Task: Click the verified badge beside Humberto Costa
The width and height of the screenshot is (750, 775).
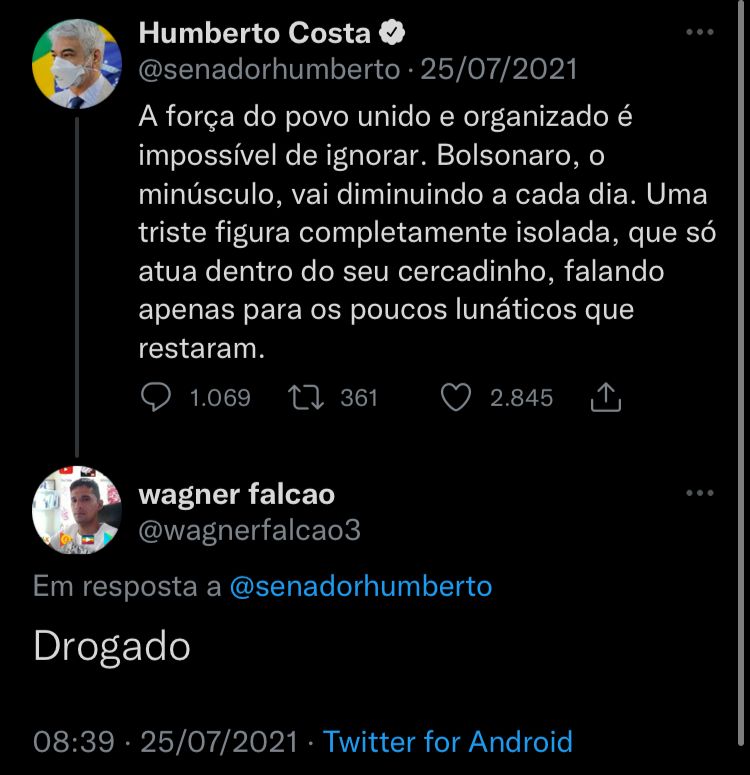Action: tap(393, 33)
